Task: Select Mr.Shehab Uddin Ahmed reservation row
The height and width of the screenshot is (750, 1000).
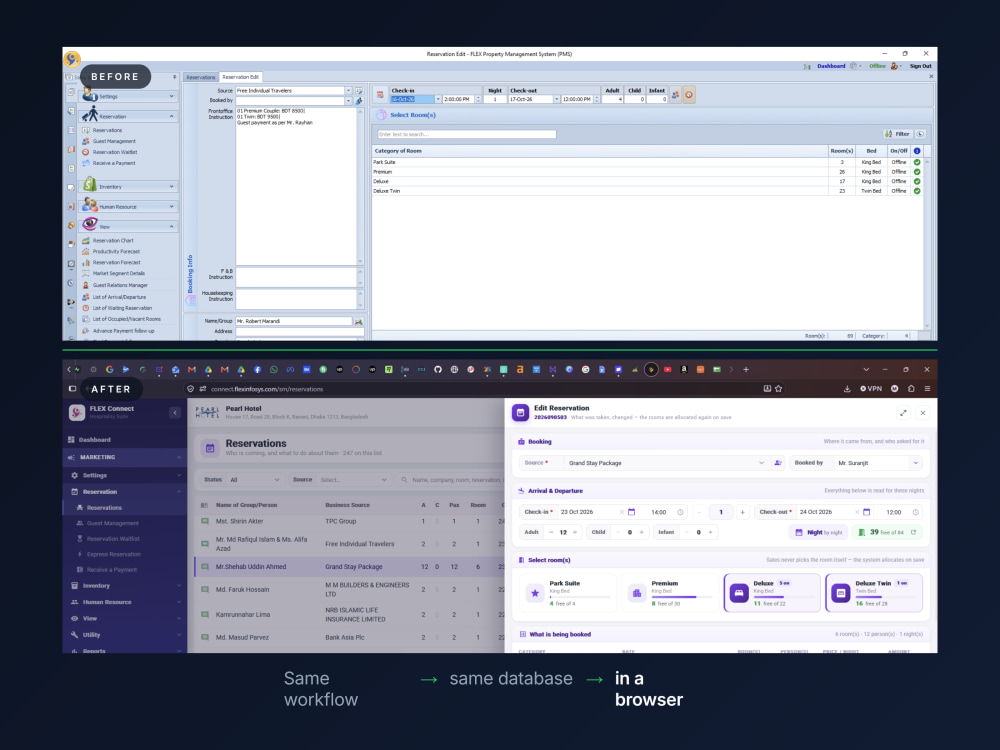Action: pos(349,566)
